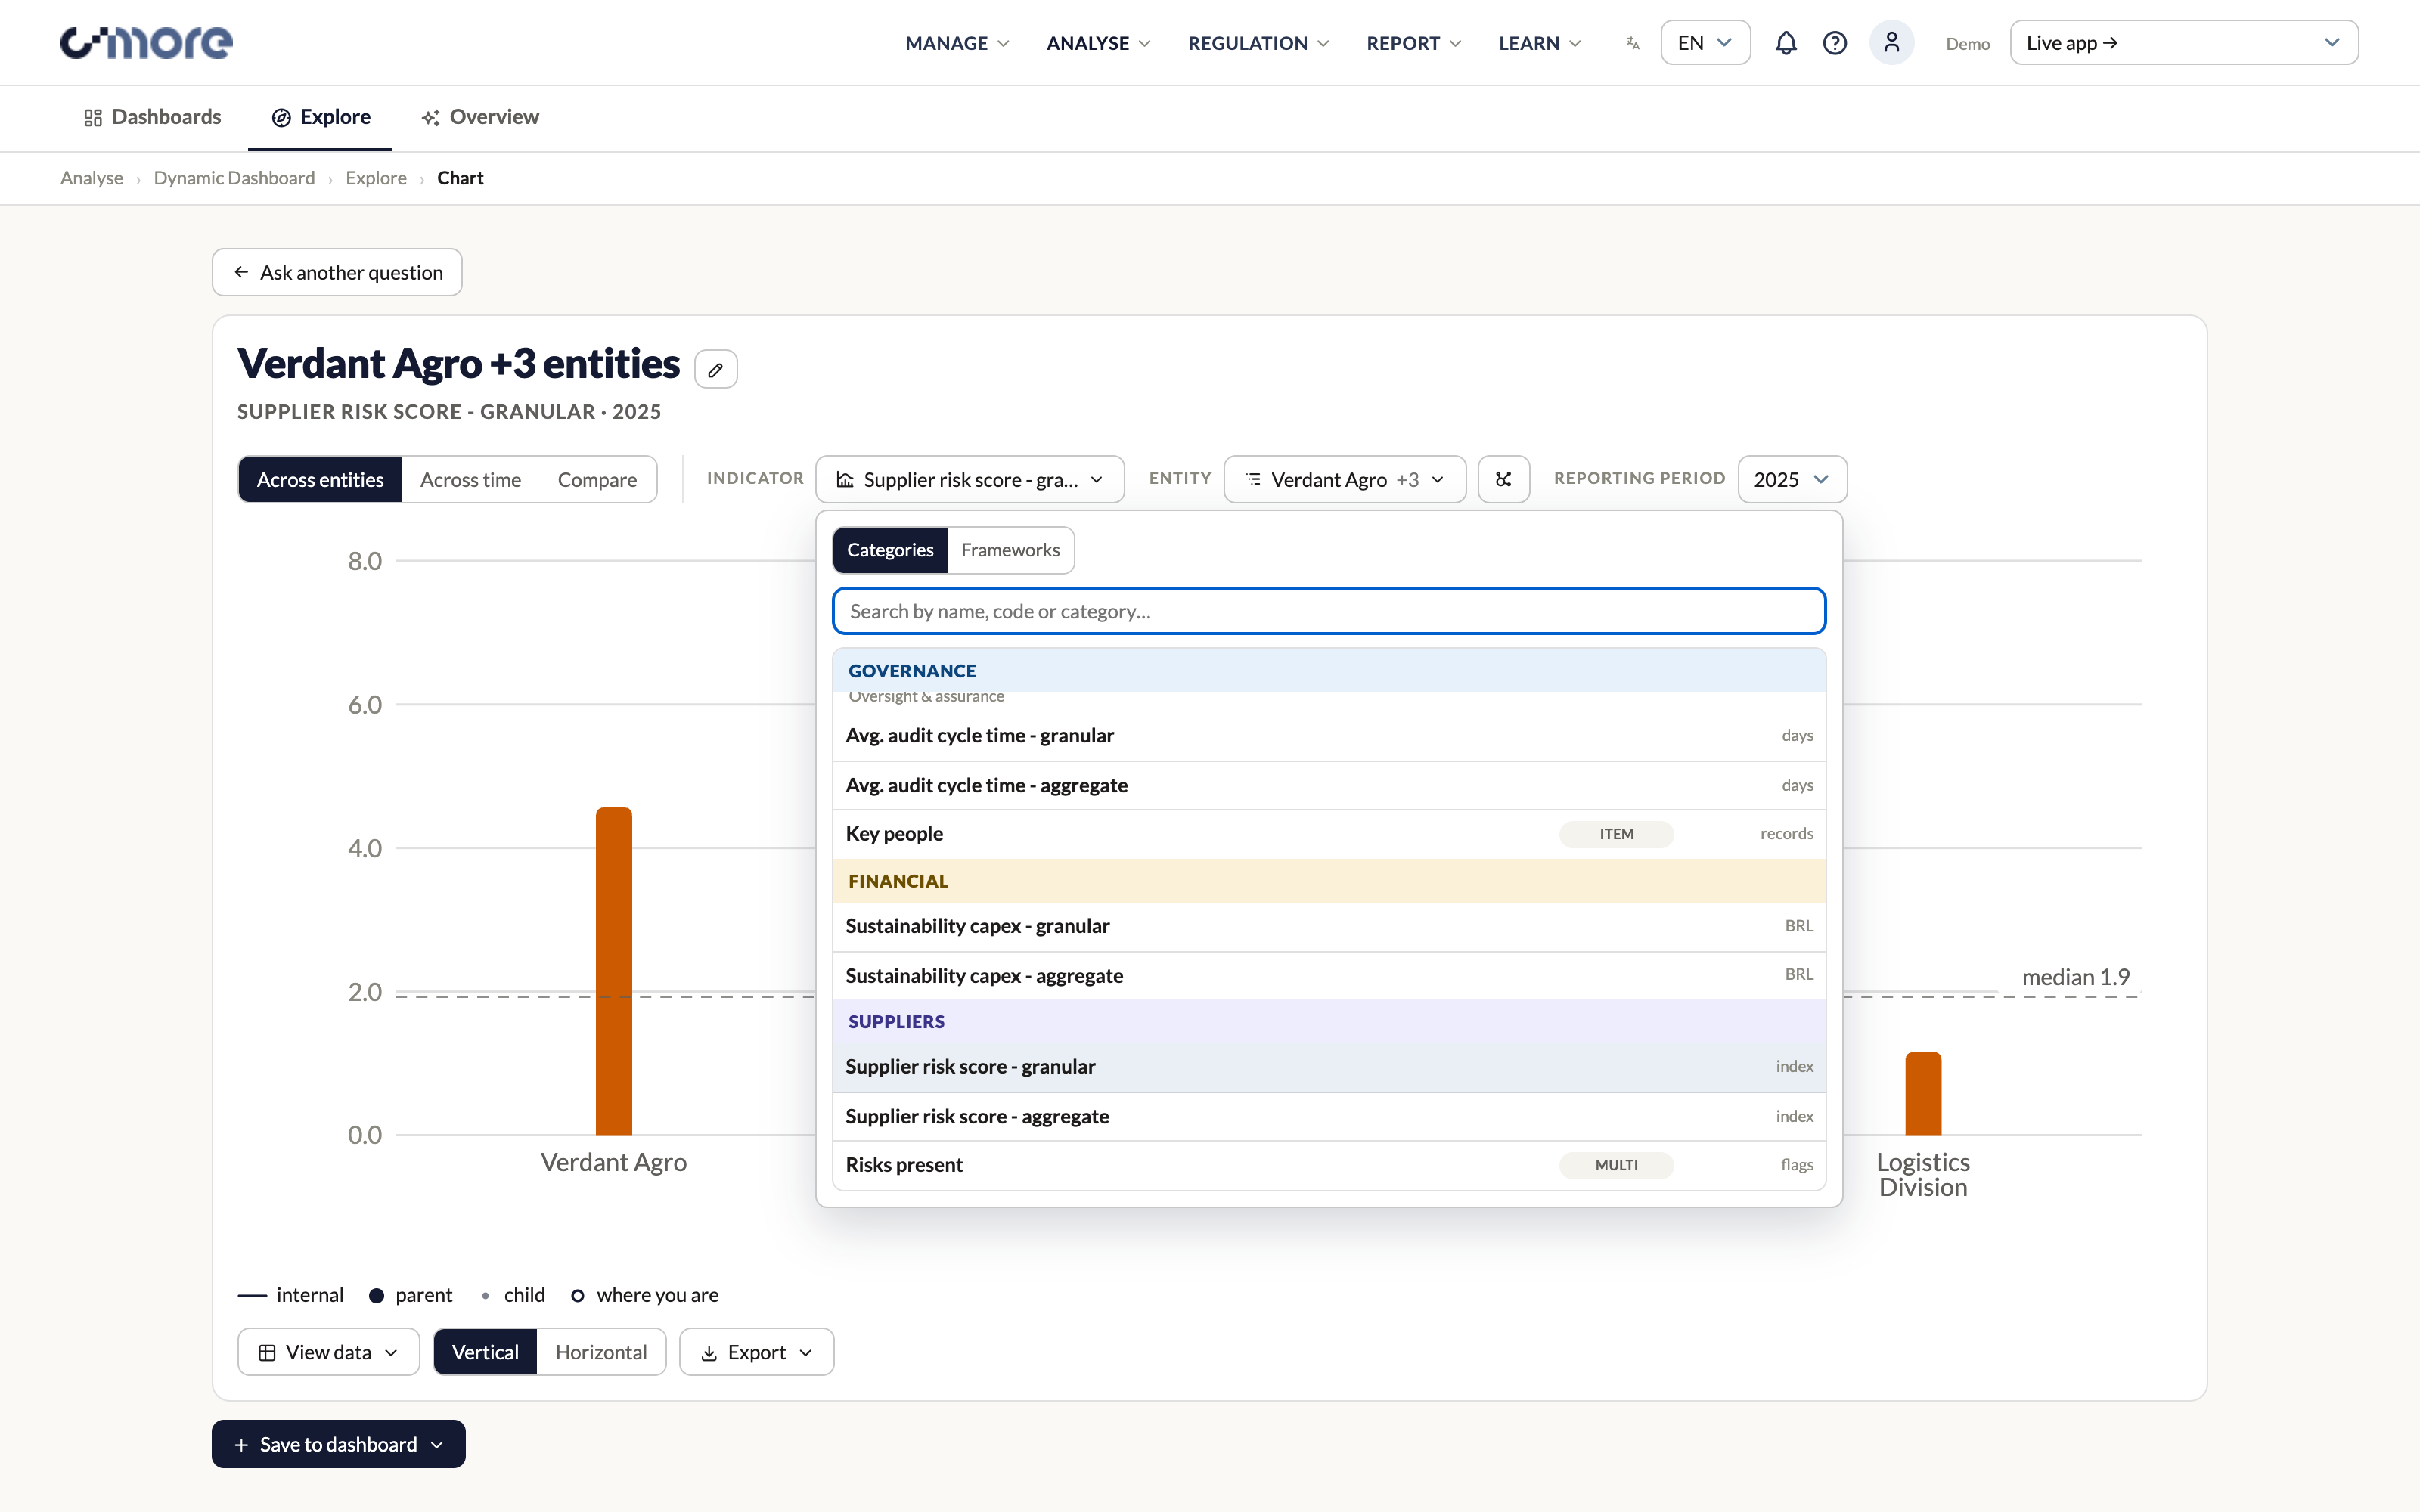Screen dimensions: 2420x1512
Task: Focus the indicator search field
Action: 1329,611
